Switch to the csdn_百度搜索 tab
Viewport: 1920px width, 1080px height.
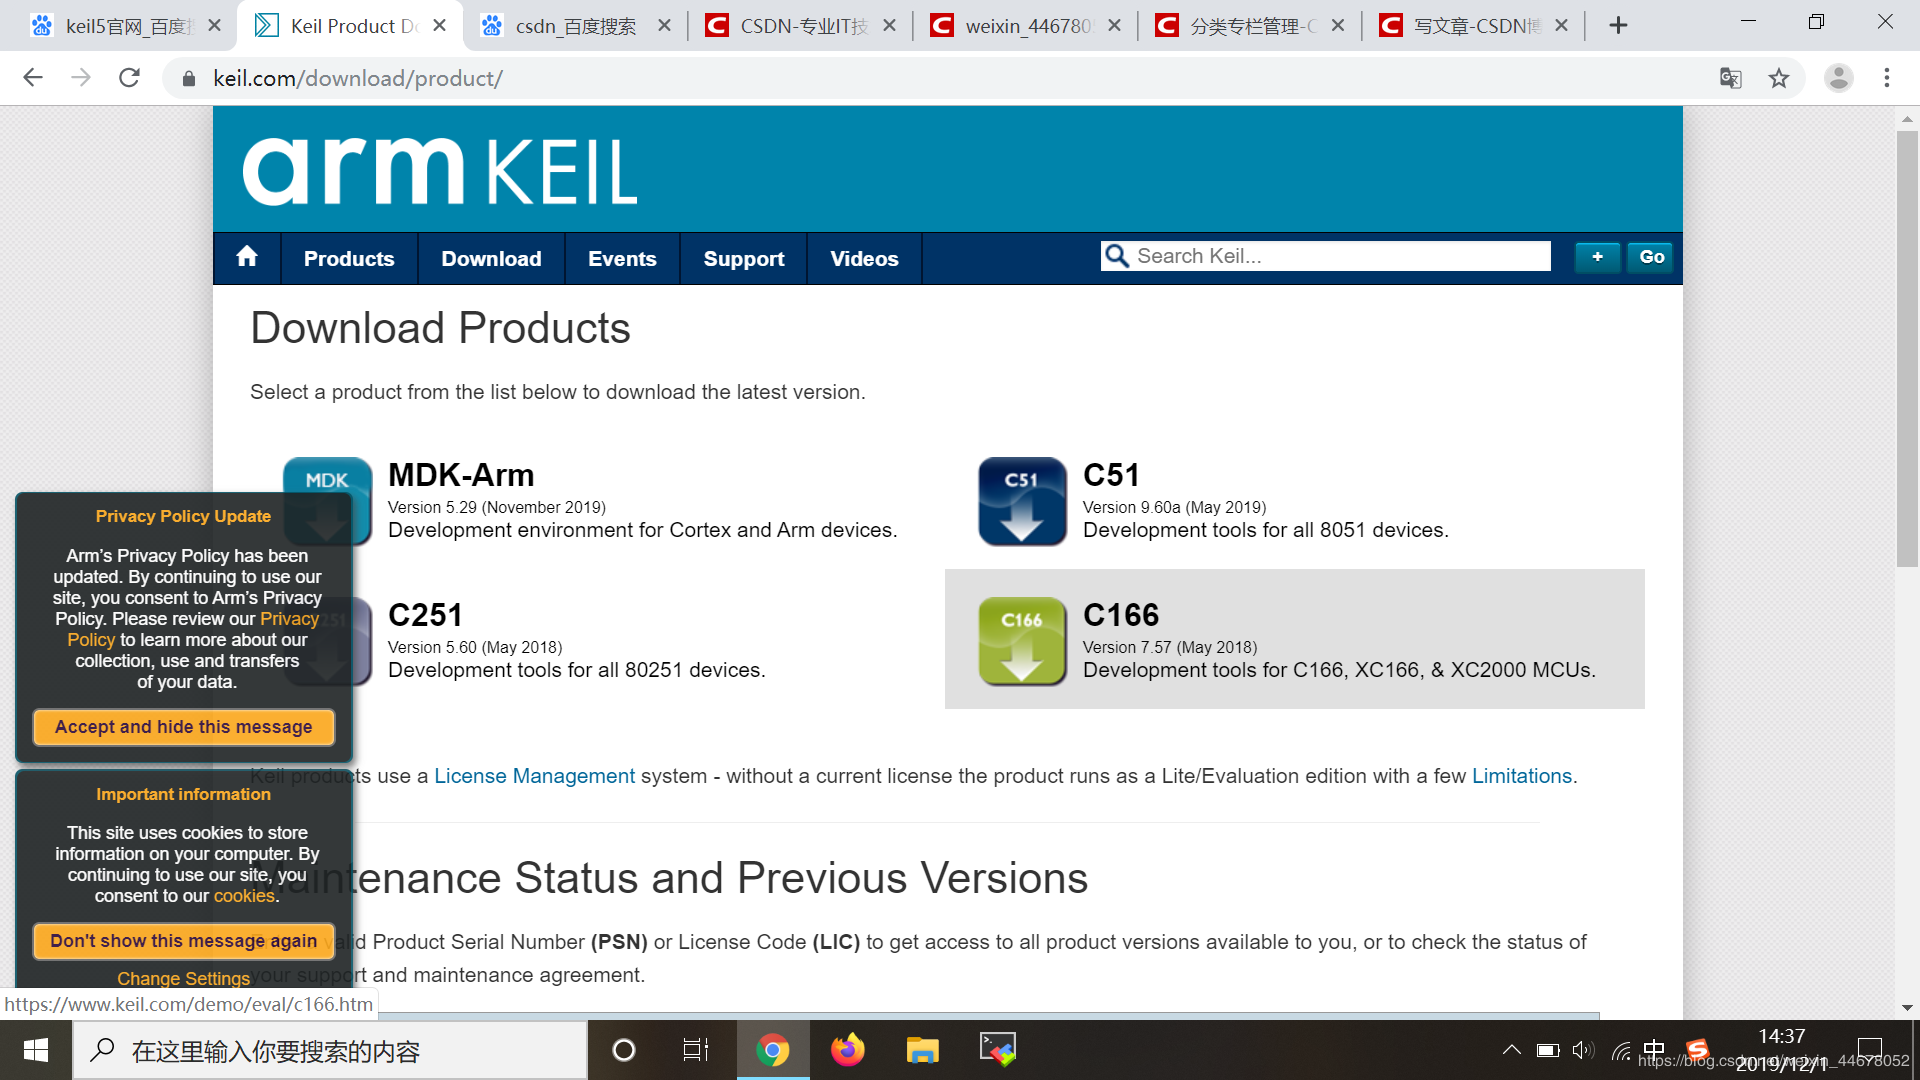coord(575,26)
